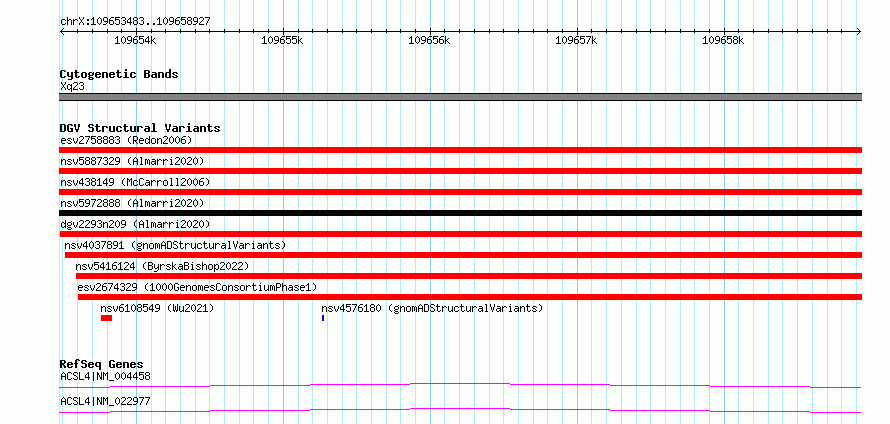Click the left arrowhead of the ruler
The height and width of the screenshot is (424, 890).
tap(62, 31)
